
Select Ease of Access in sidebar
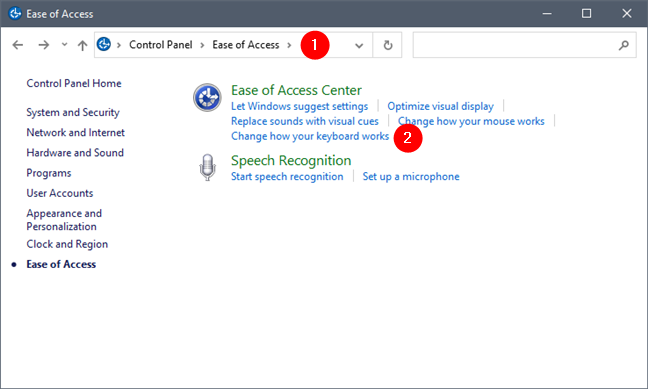point(61,264)
